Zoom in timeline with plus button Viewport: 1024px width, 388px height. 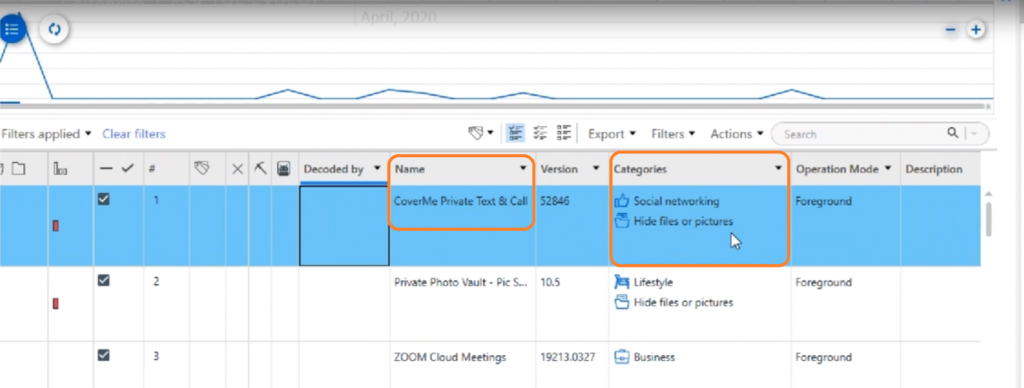tap(976, 29)
